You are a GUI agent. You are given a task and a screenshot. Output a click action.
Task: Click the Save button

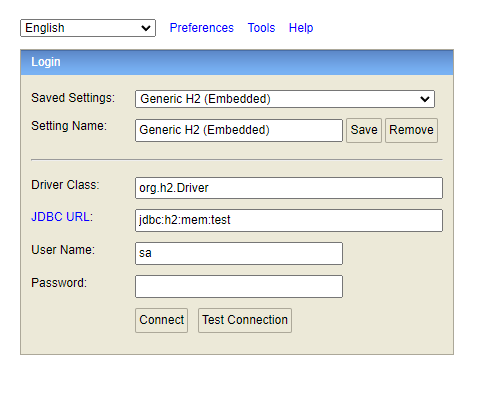click(x=364, y=130)
